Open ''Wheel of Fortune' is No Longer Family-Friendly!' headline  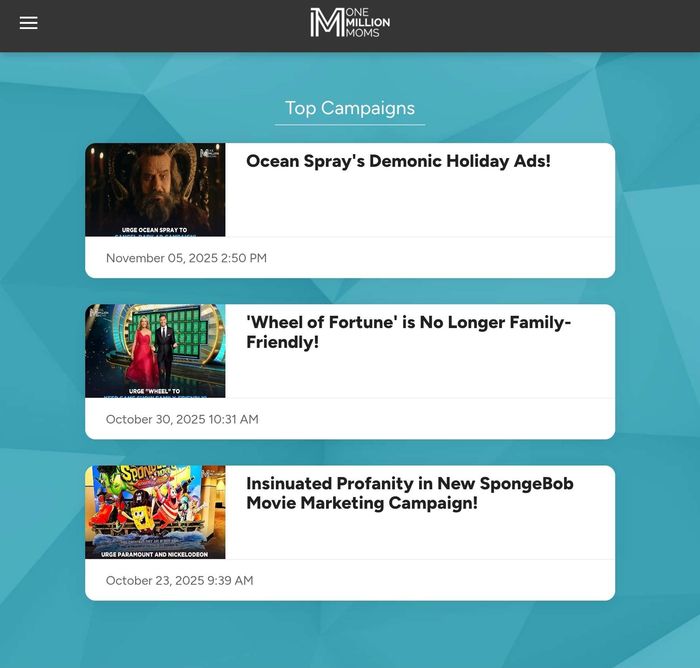408,332
